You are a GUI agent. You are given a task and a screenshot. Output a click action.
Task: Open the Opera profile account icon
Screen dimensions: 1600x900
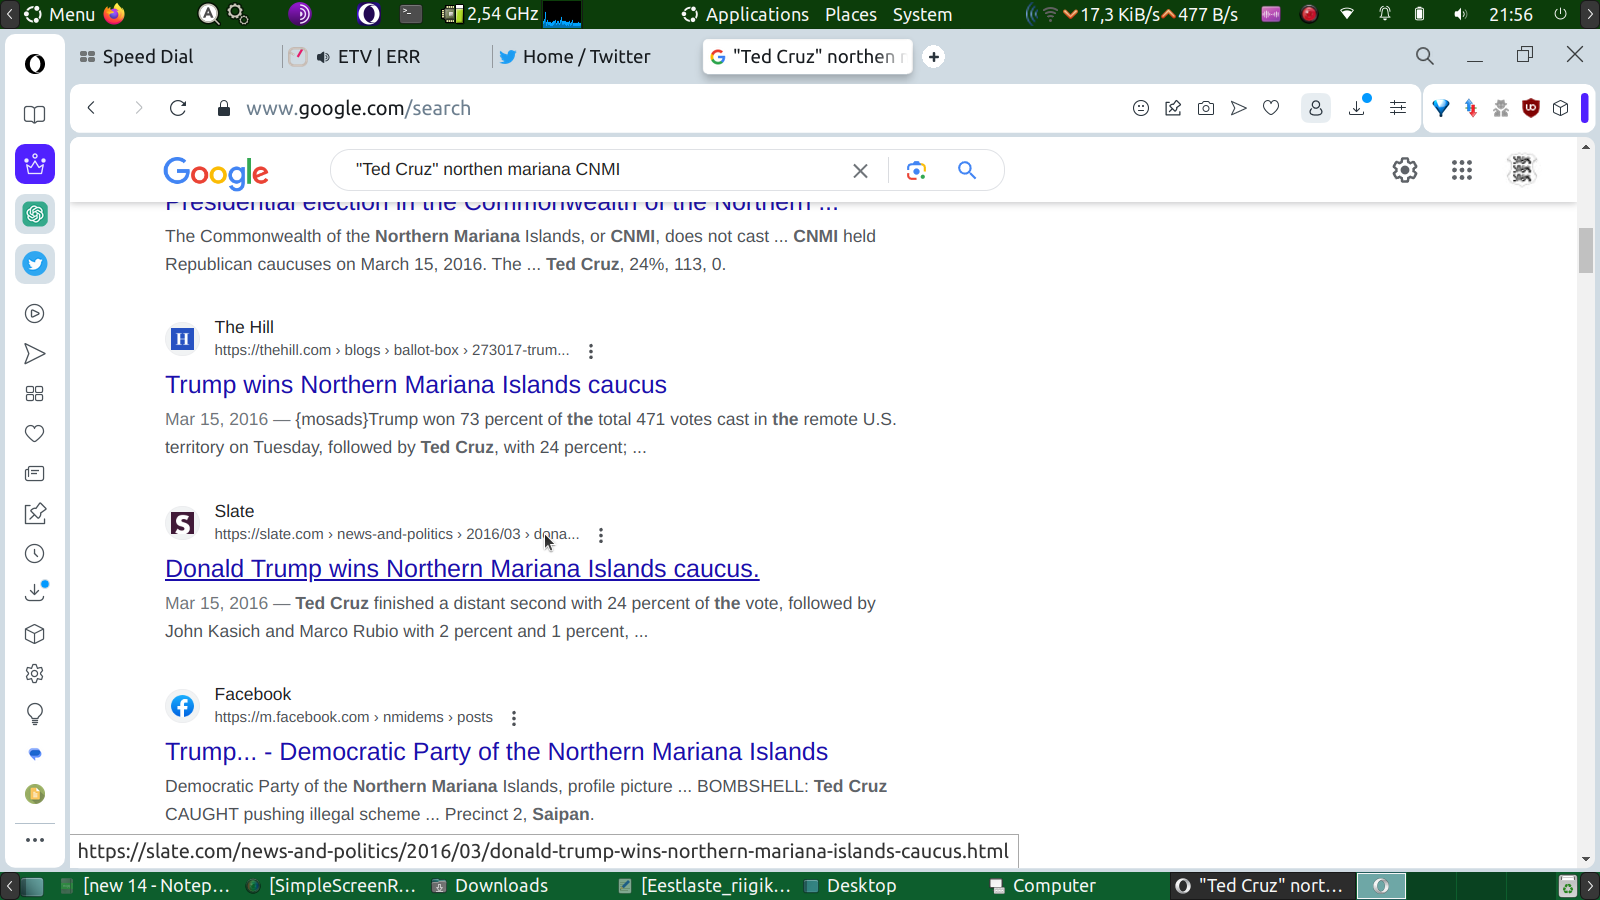pos(1316,108)
